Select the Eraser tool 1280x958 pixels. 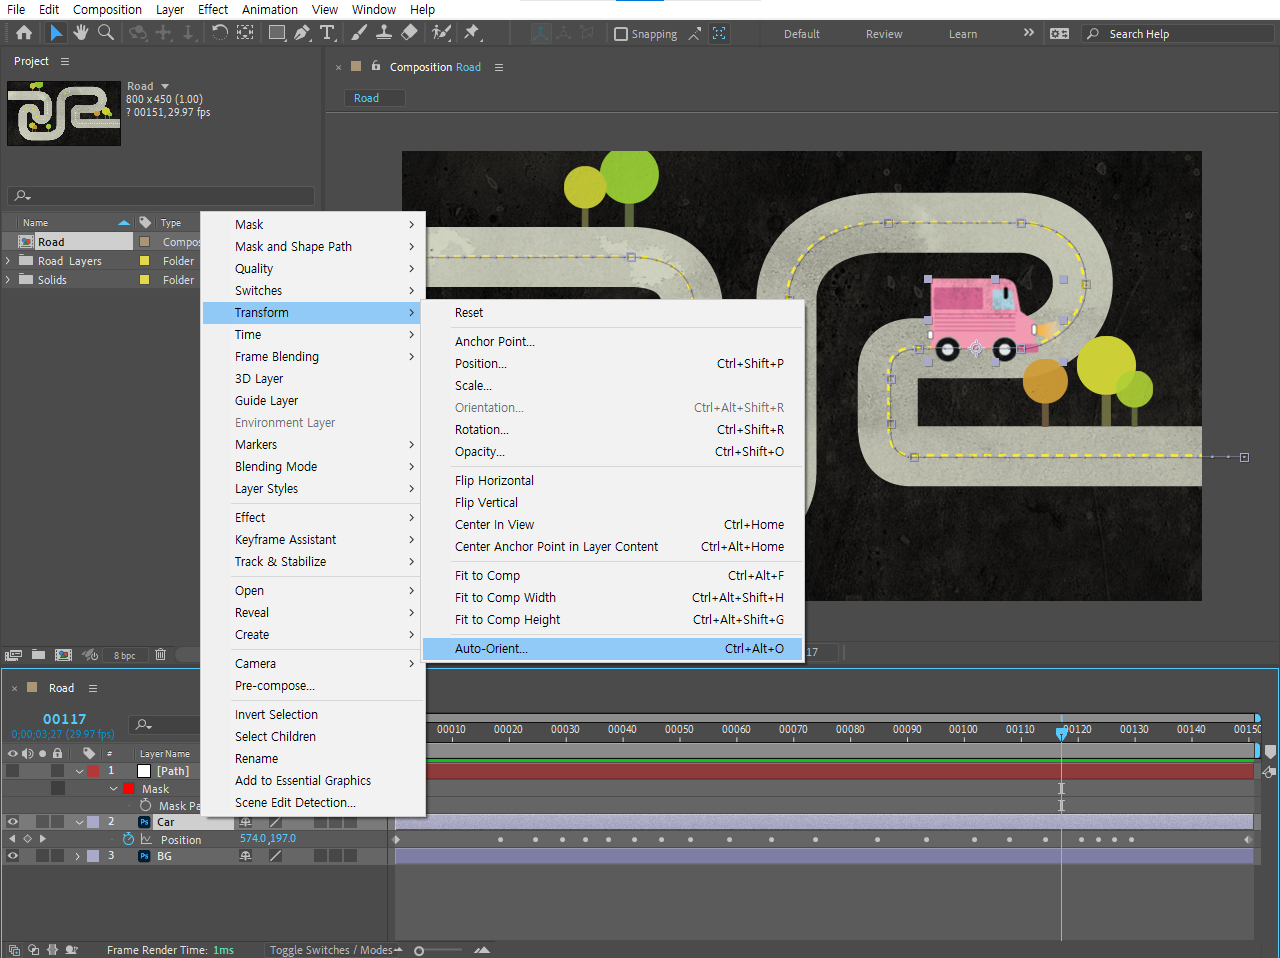pos(408,33)
